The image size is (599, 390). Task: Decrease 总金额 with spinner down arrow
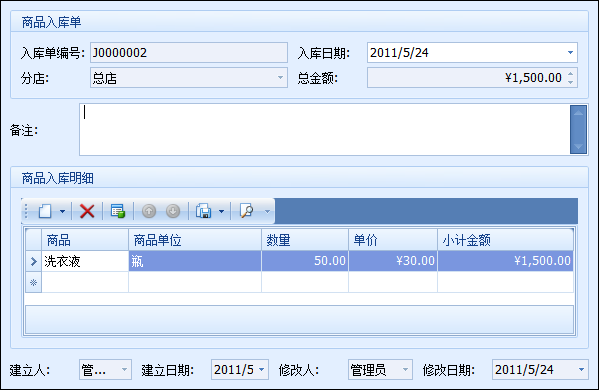tap(570, 82)
